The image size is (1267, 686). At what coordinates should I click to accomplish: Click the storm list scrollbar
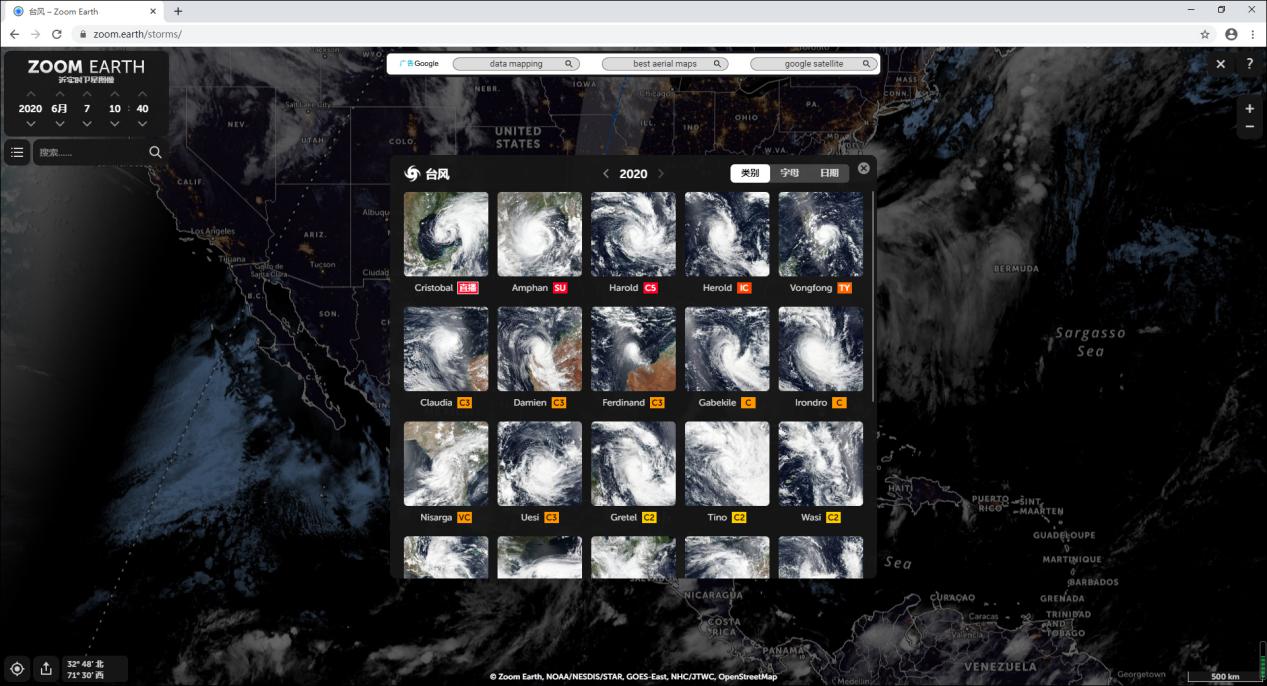pyautogui.click(x=874, y=296)
